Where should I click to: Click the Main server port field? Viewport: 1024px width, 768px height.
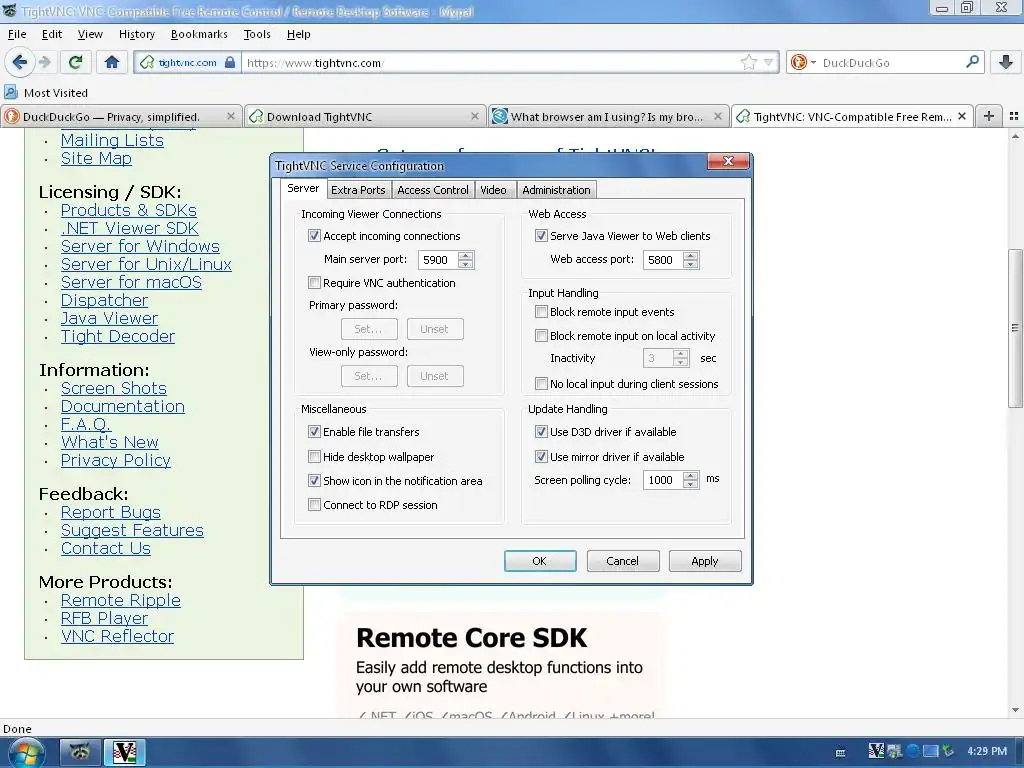click(x=438, y=260)
